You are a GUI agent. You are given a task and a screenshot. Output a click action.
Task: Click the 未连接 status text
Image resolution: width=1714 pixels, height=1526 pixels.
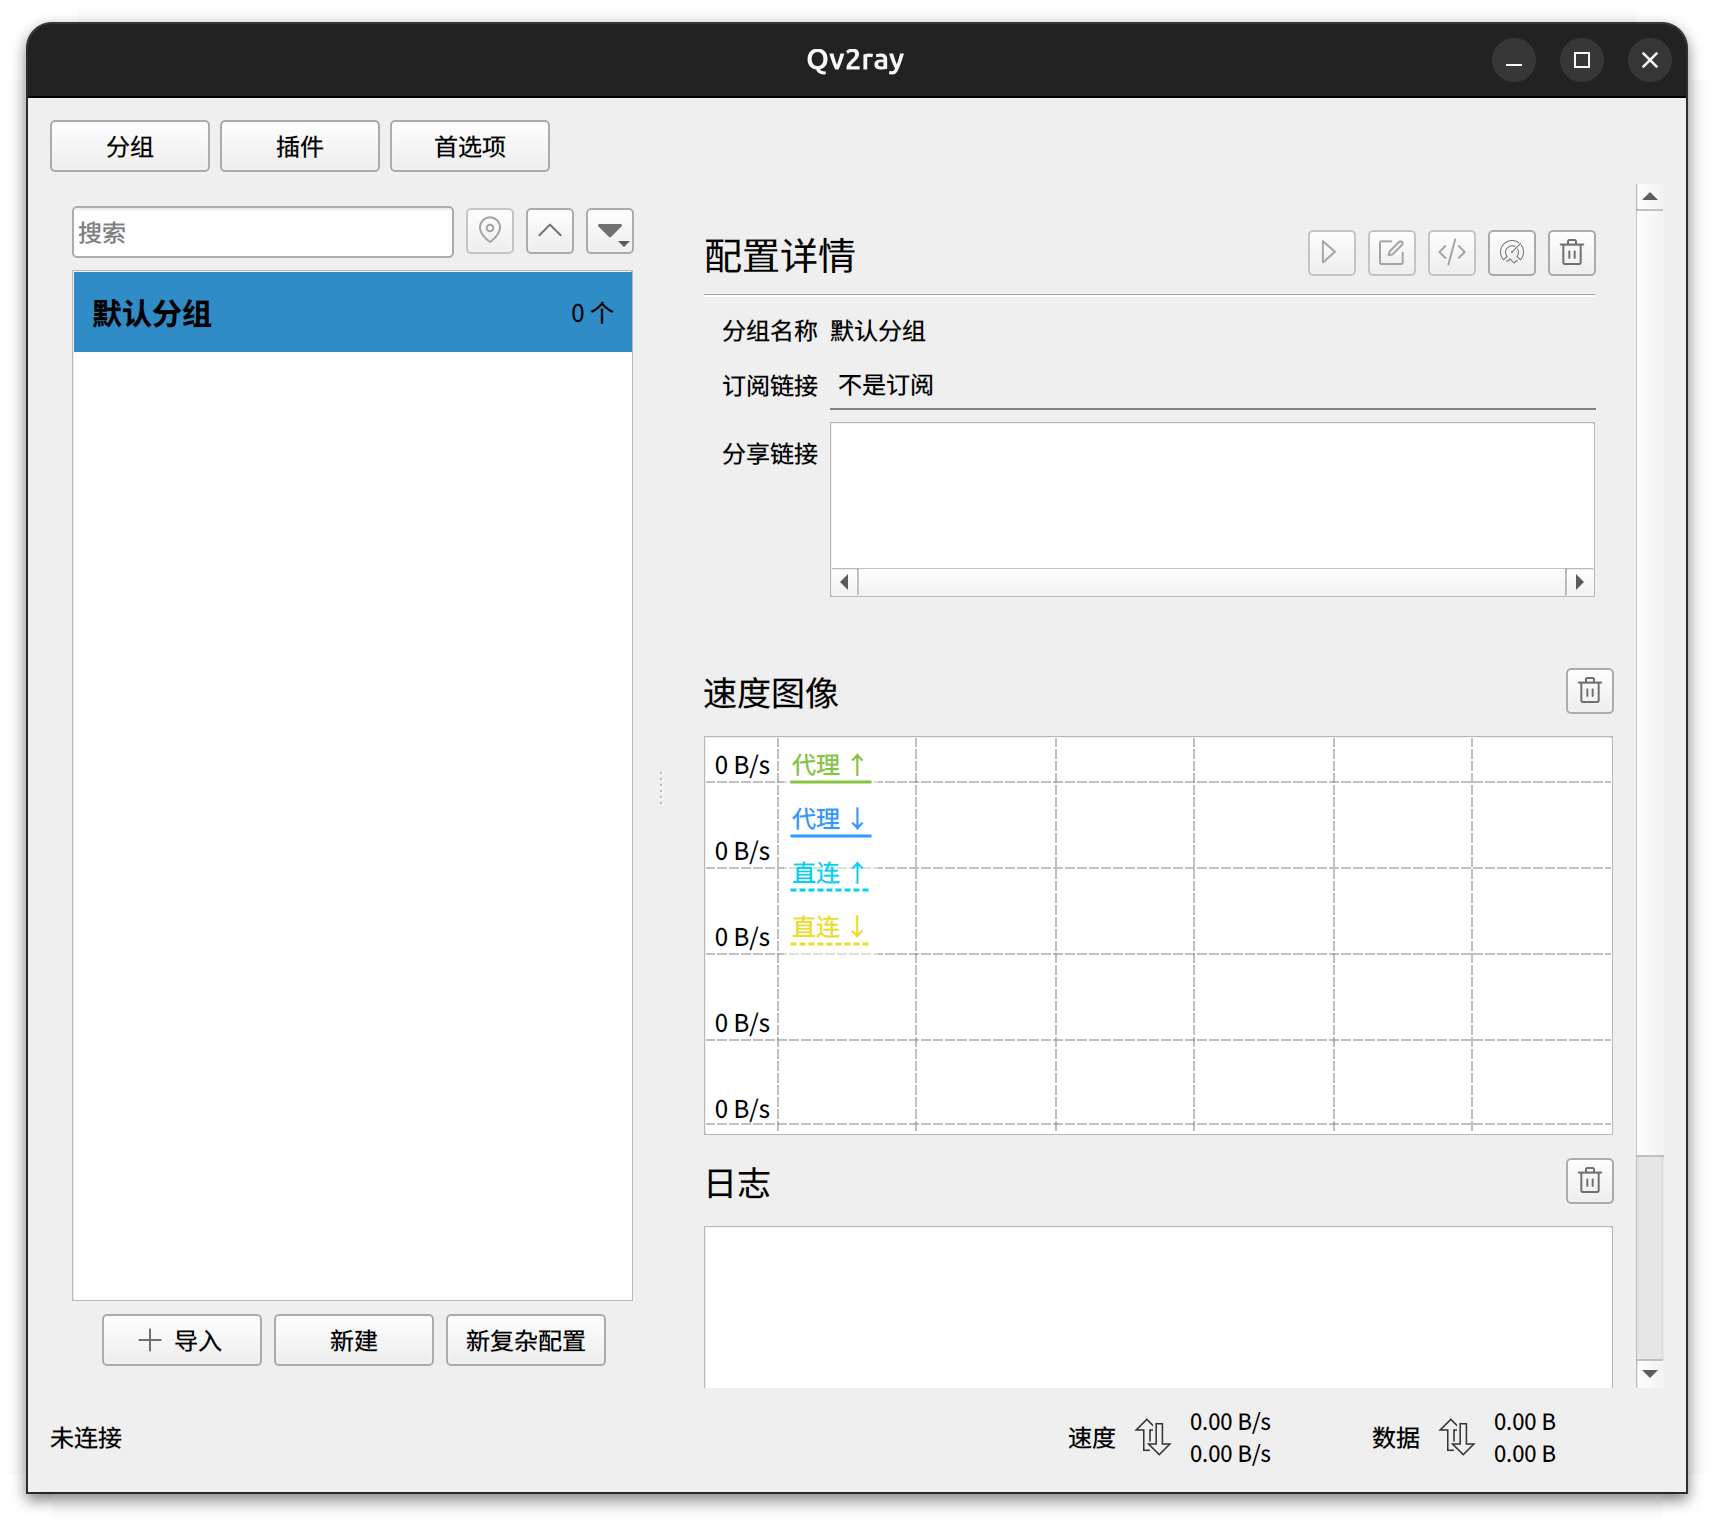click(x=86, y=1438)
